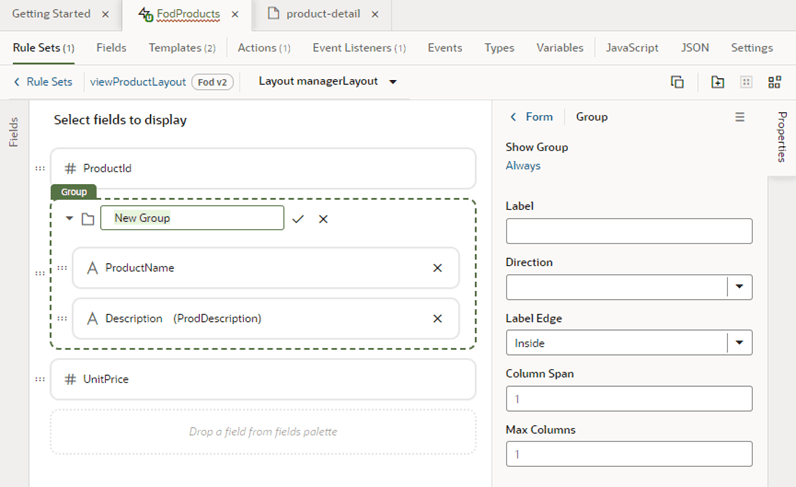Image resolution: width=796 pixels, height=487 pixels.
Task: Open the JSON tab
Action: click(694, 48)
